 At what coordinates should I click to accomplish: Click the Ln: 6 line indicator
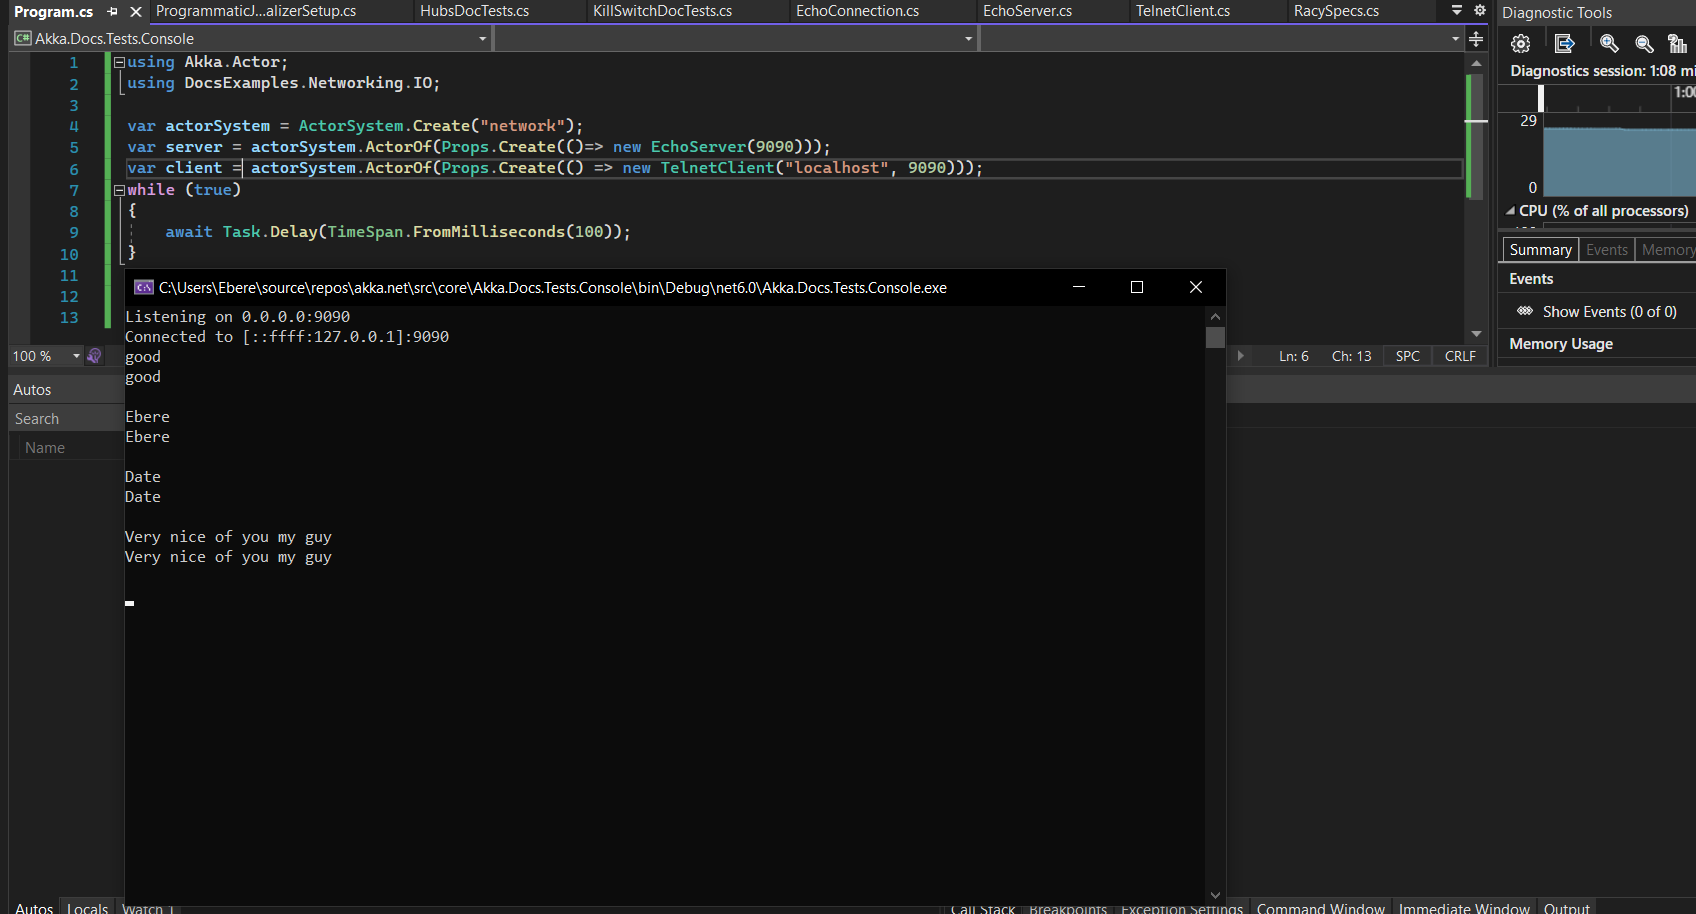[x=1293, y=356]
